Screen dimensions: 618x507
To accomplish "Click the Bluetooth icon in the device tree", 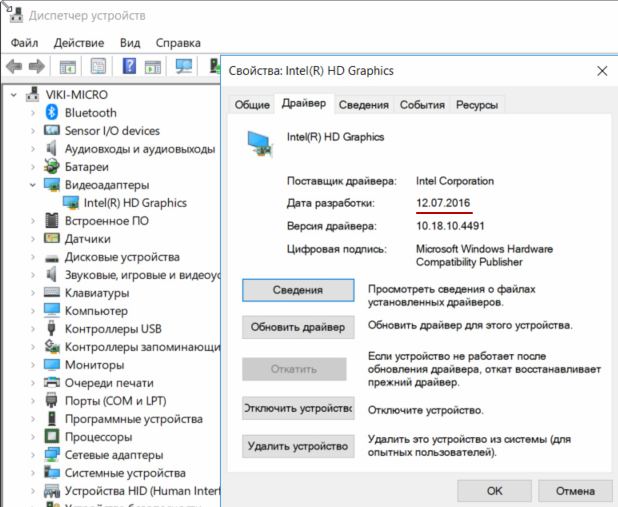I will point(52,112).
